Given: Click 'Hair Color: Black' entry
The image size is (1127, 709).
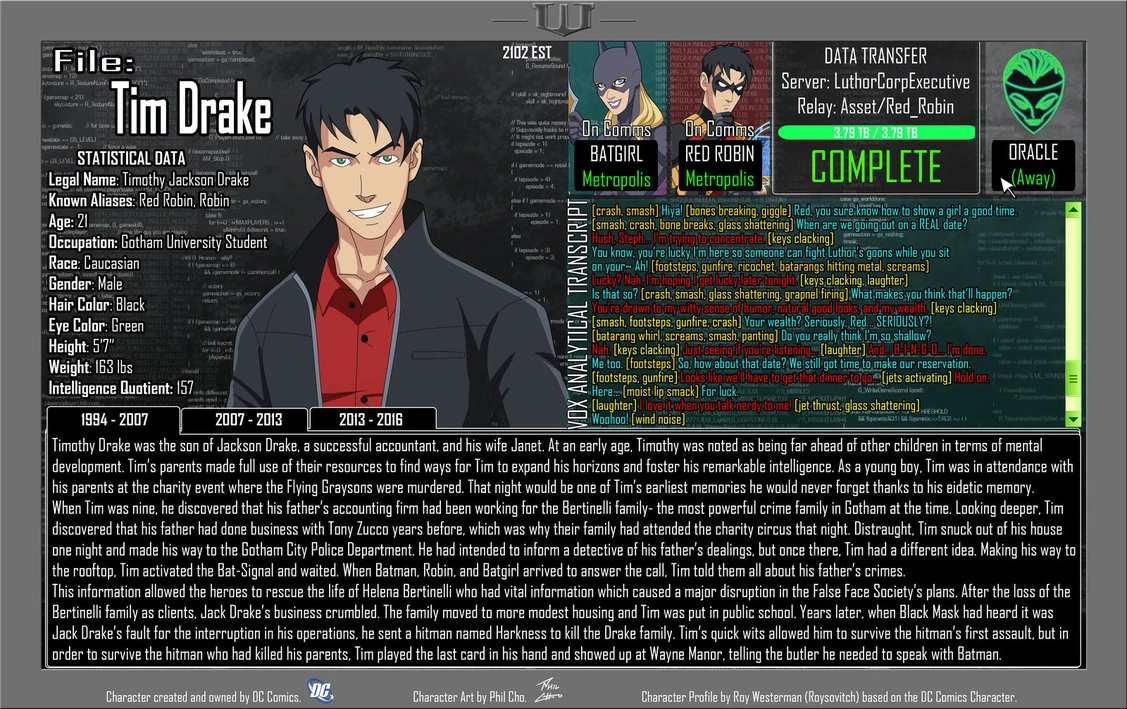Looking at the screenshot, I should pos(96,305).
